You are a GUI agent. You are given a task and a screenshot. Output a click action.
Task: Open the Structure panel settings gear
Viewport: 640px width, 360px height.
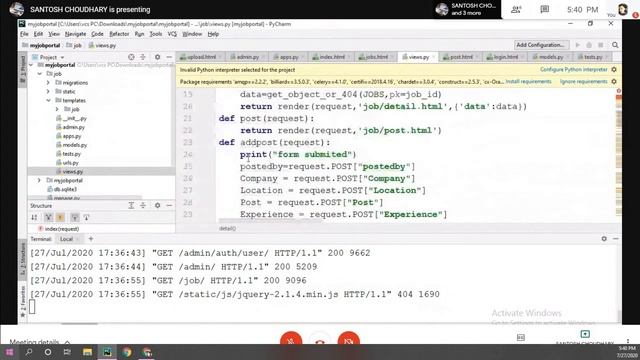[x=158, y=205]
